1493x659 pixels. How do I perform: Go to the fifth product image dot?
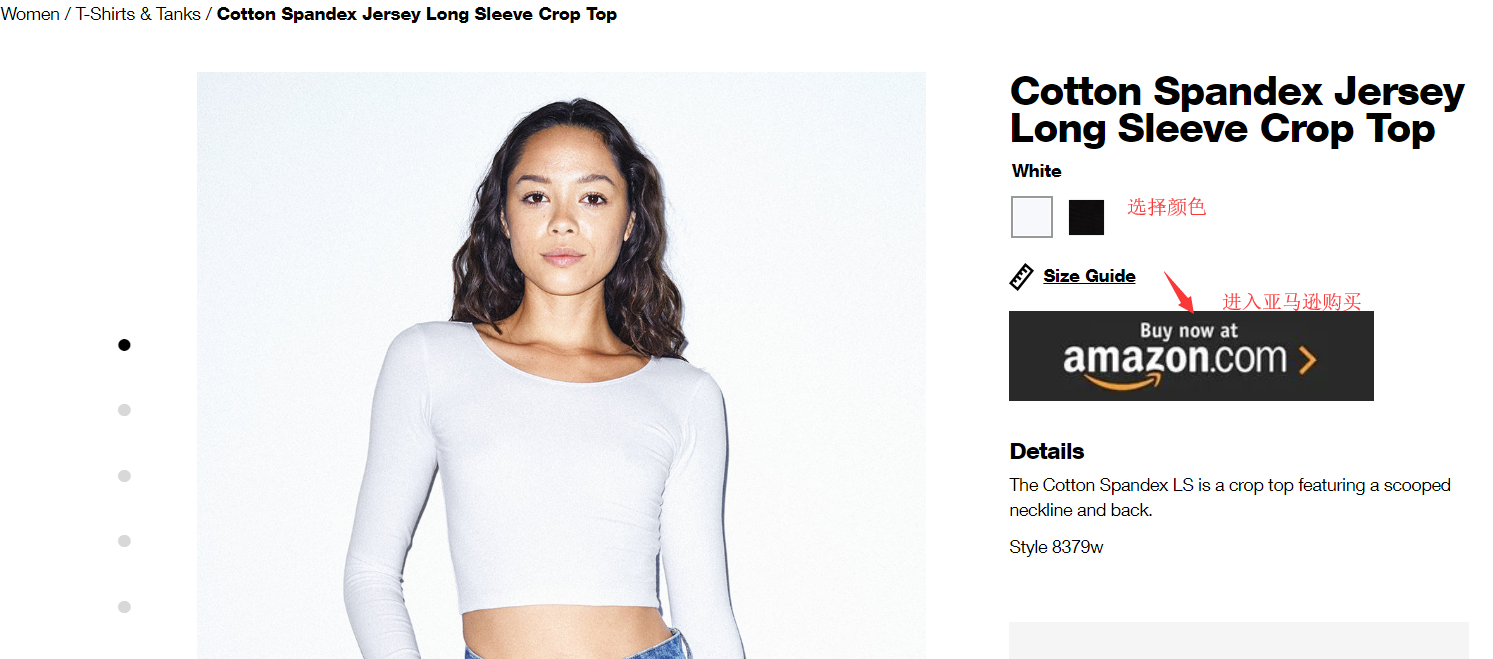click(x=124, y=607)
